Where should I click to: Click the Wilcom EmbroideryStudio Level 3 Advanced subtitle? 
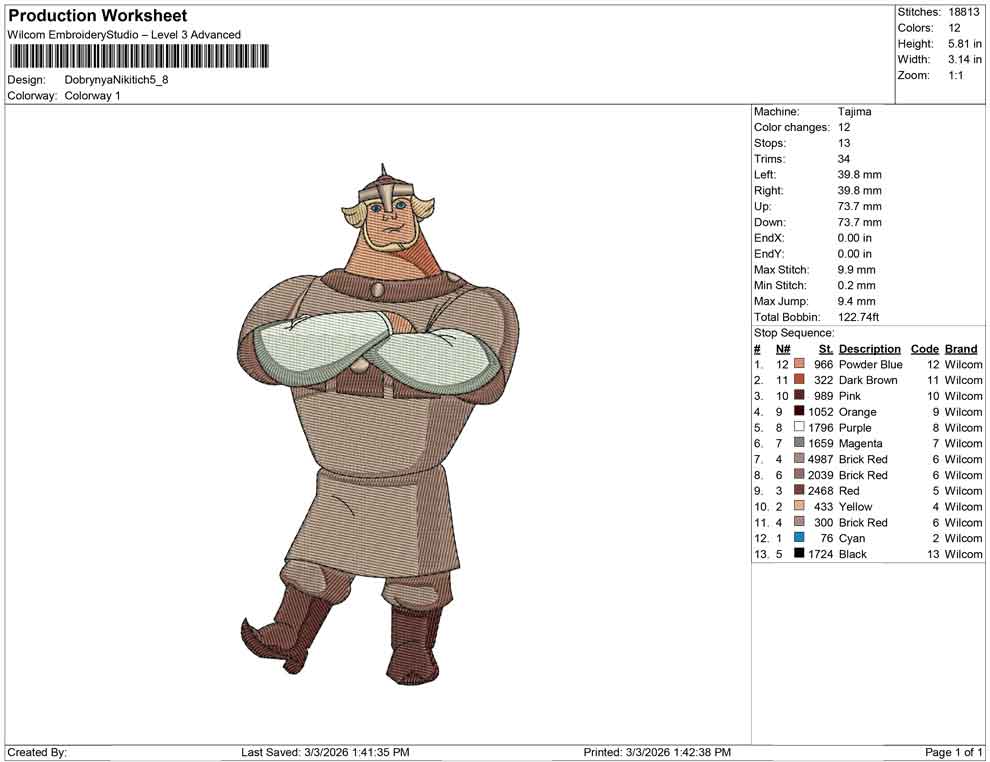click(x=124, y=35)
